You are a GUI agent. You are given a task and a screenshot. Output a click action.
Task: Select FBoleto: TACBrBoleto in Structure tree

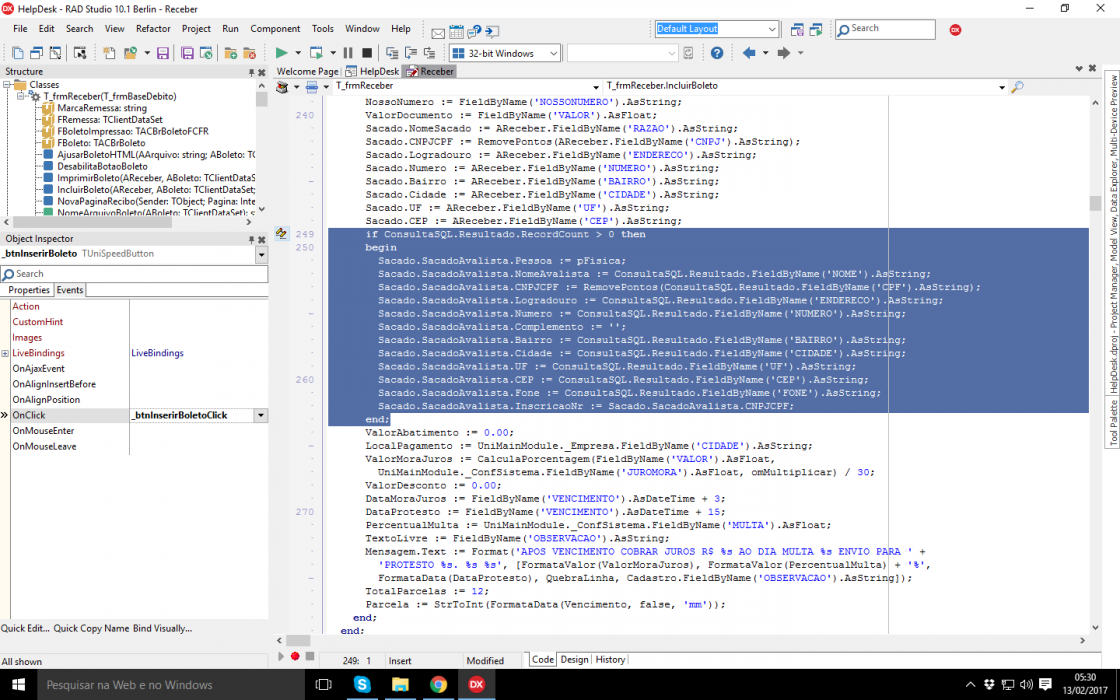(101, 143)
